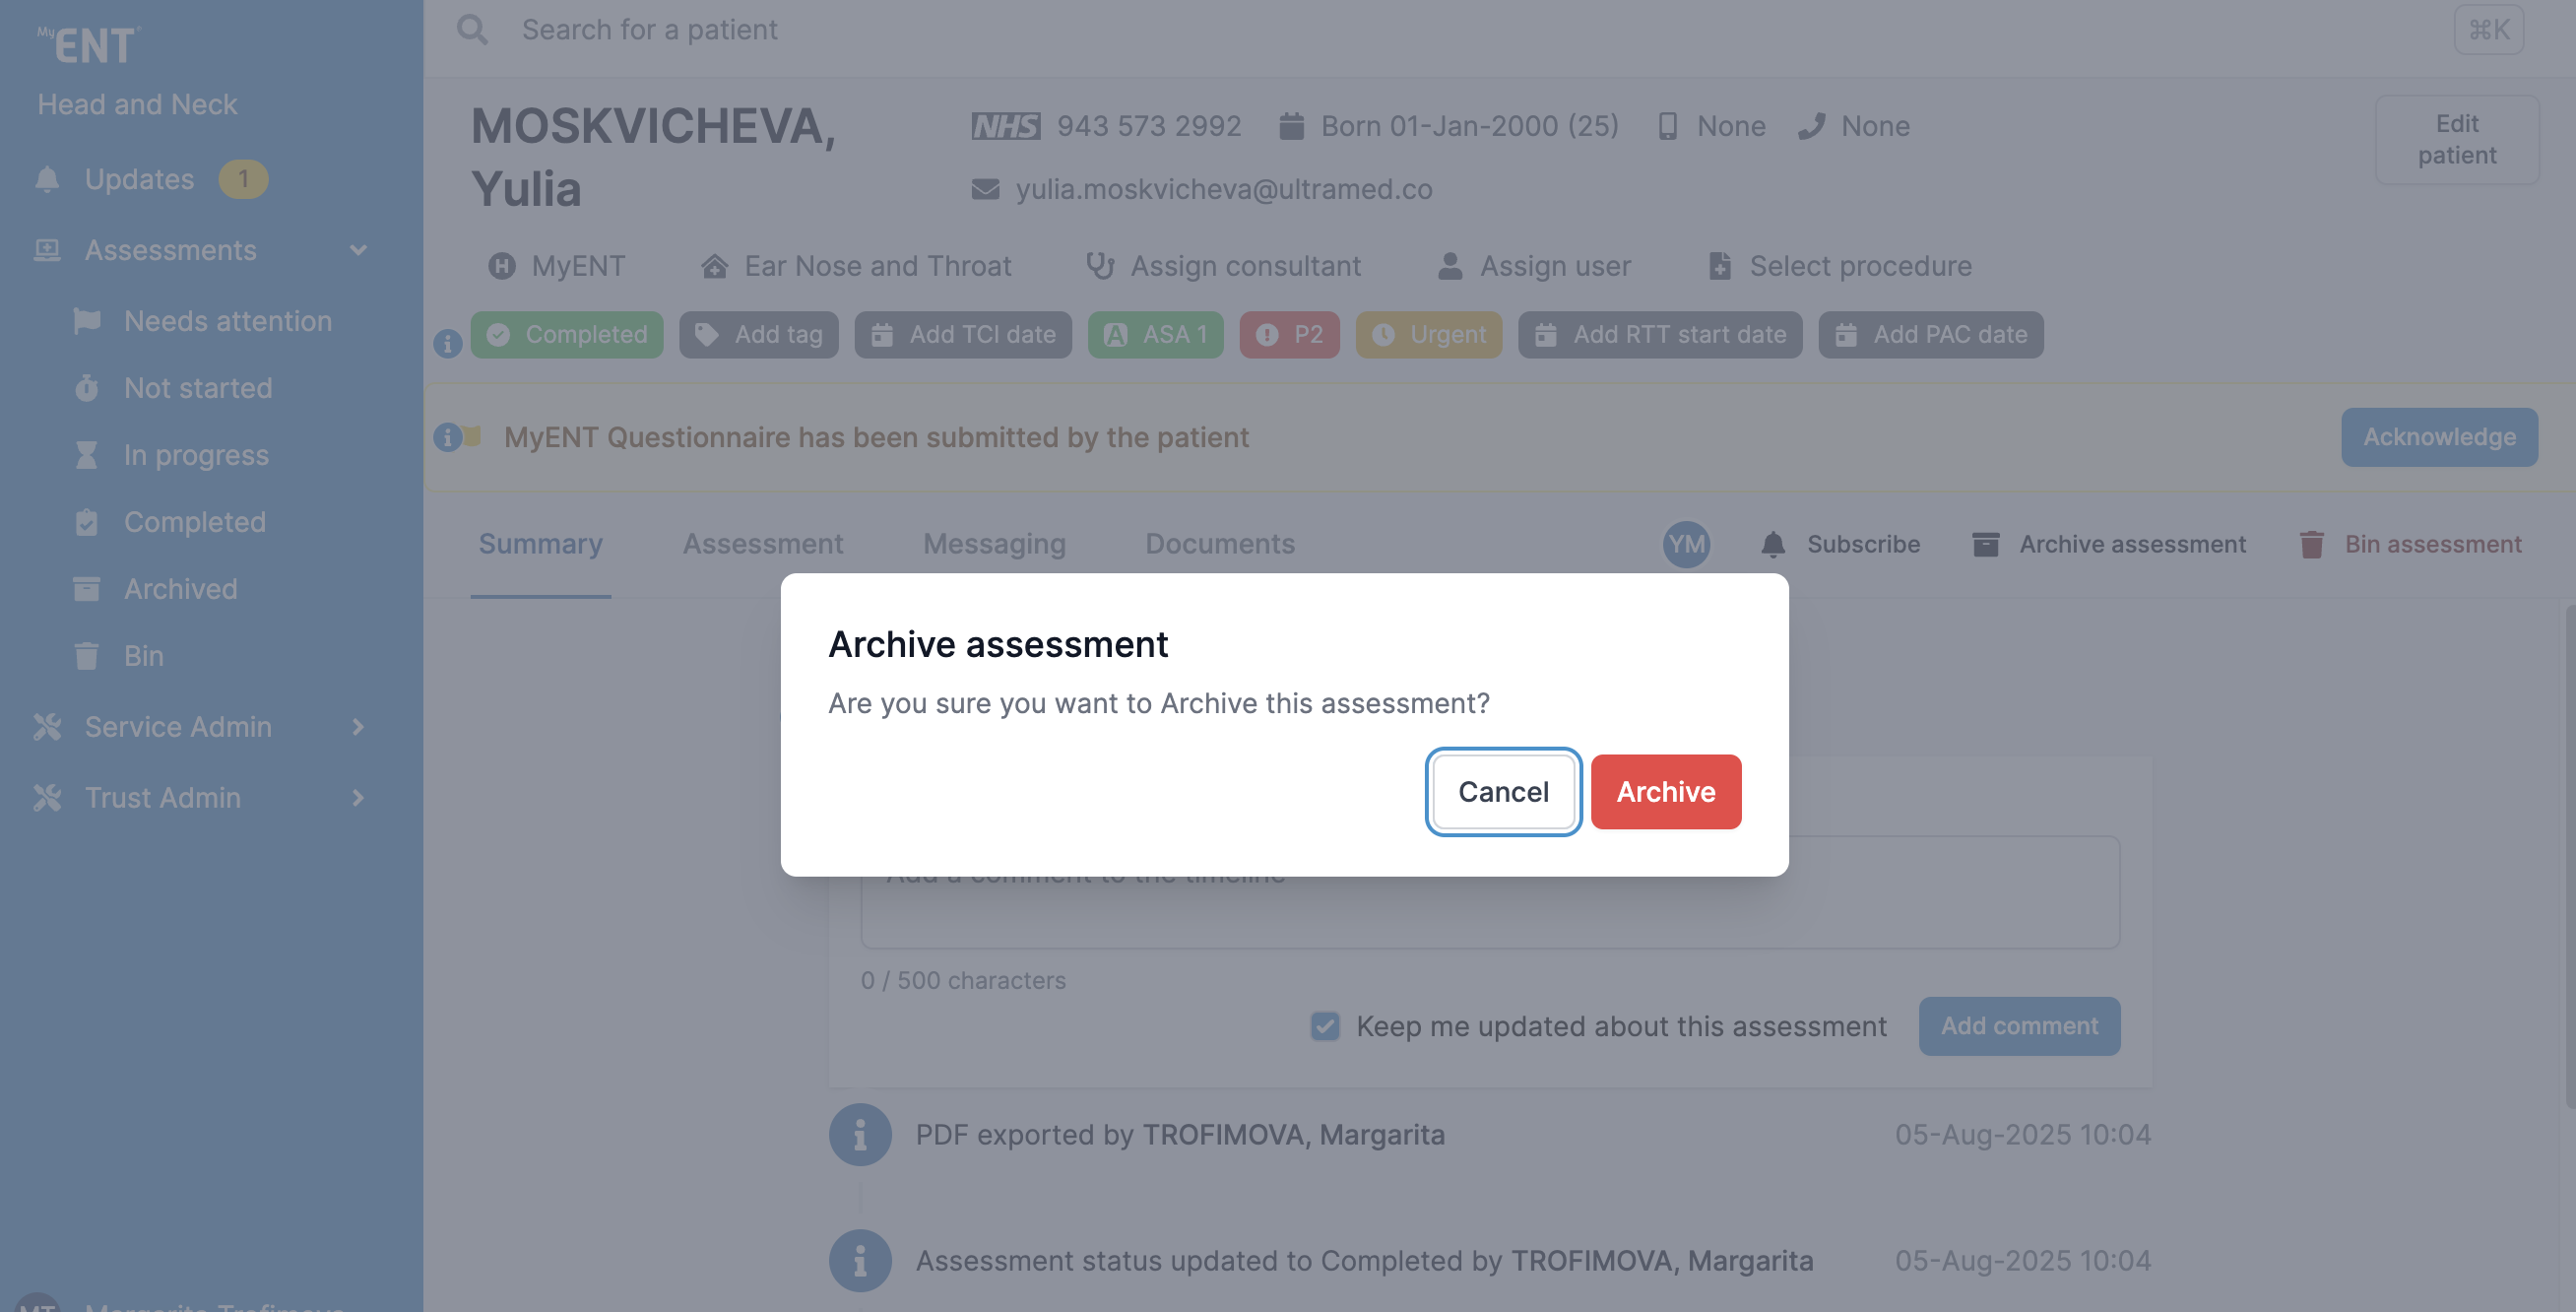Click the Archive assessment box icon
This screenshot has width=2576, height=1312.
click(1985, 544)
